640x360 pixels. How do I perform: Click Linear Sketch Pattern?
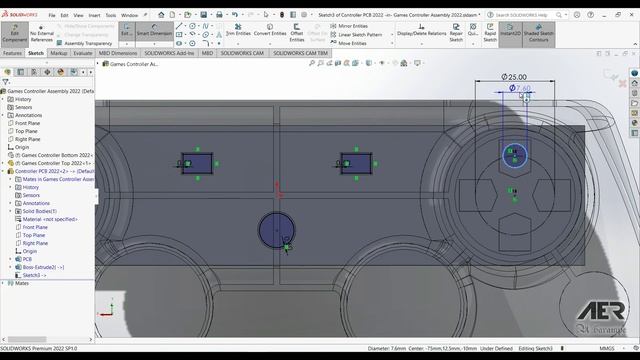(356, 35)
